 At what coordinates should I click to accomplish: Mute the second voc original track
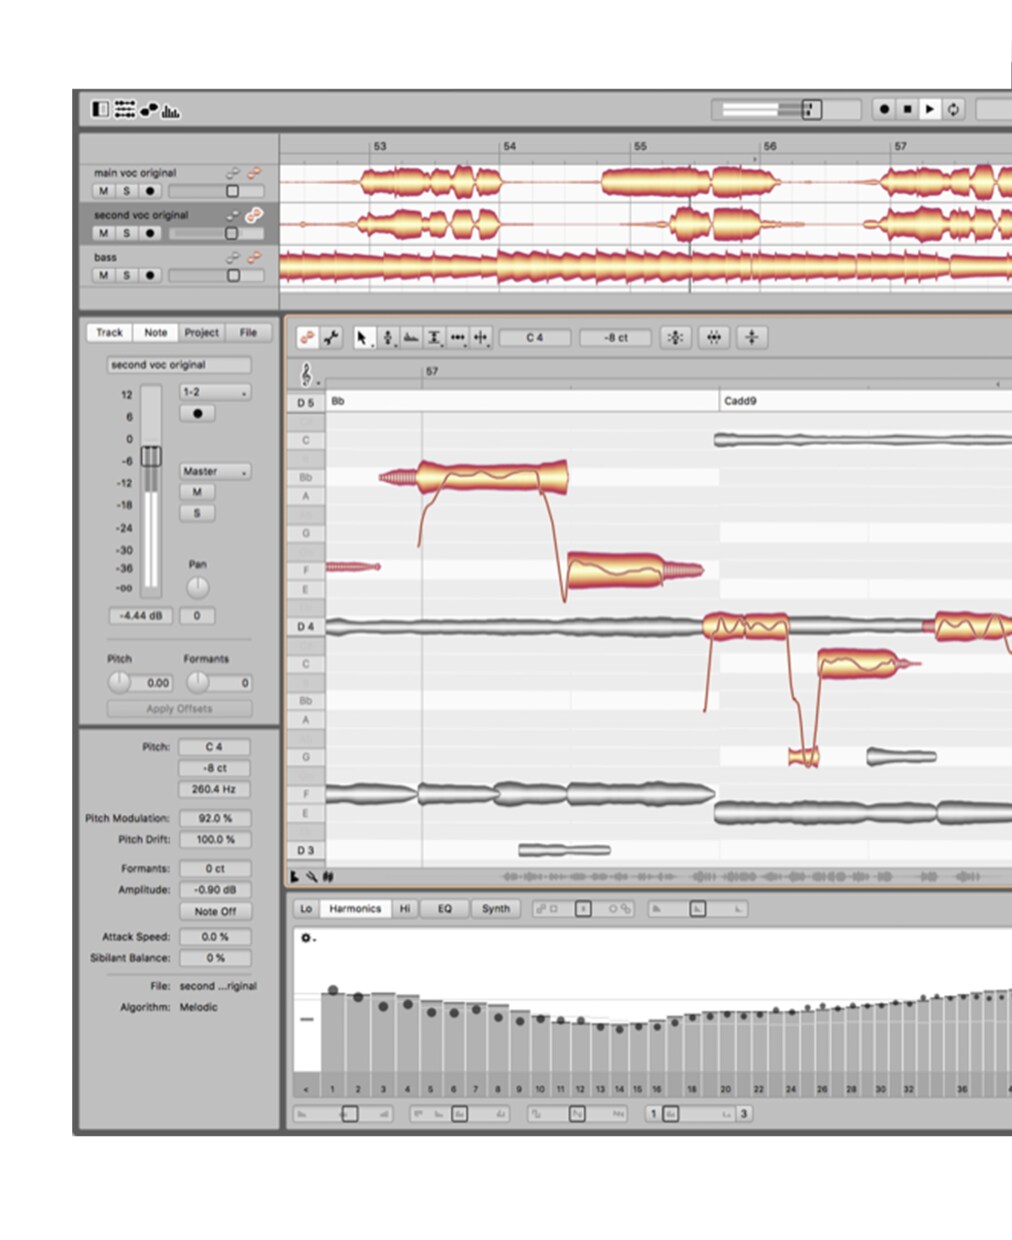[103, 233]
